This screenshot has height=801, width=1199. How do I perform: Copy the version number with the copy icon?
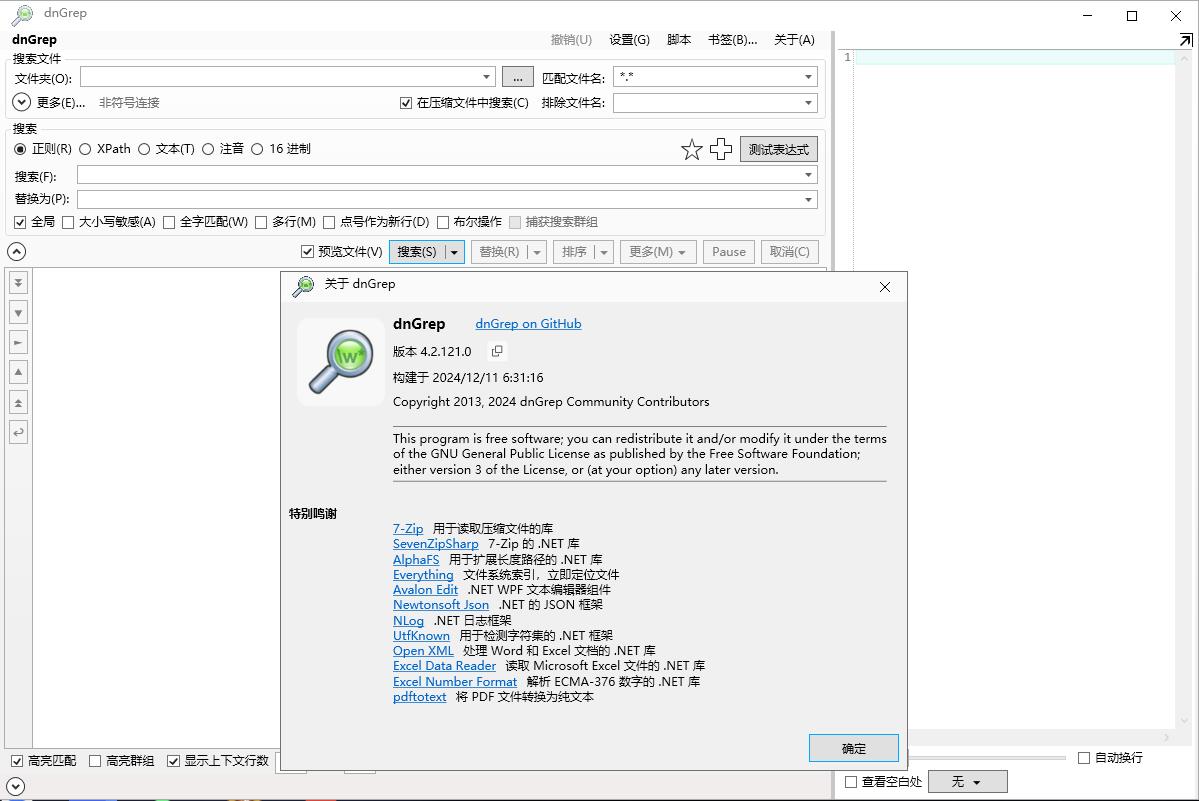[x=497, y=351]
